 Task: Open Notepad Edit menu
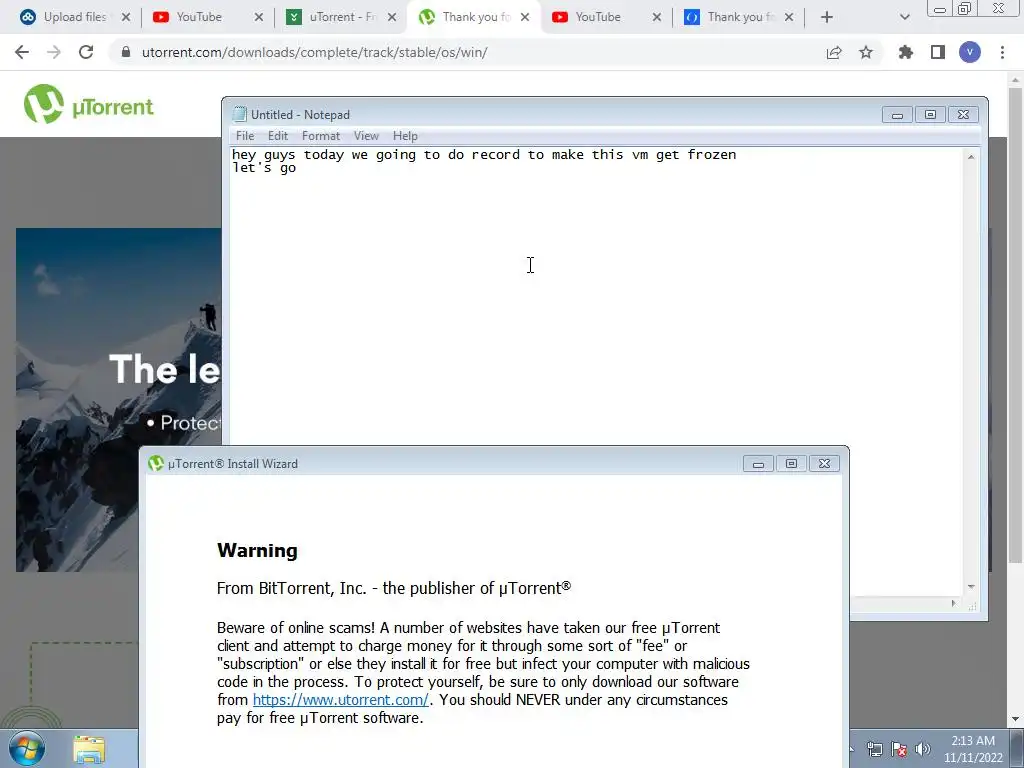(x=278, y=136)
